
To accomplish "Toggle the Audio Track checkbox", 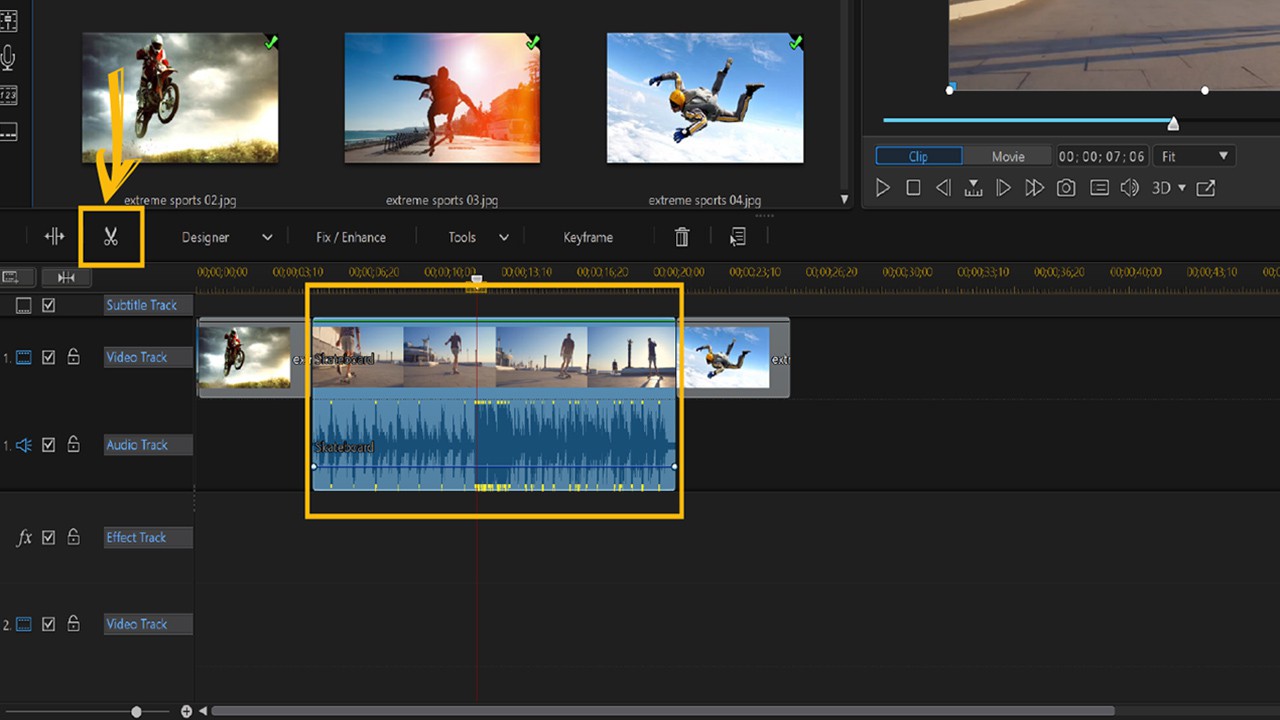I will click(x=48, y=445).
